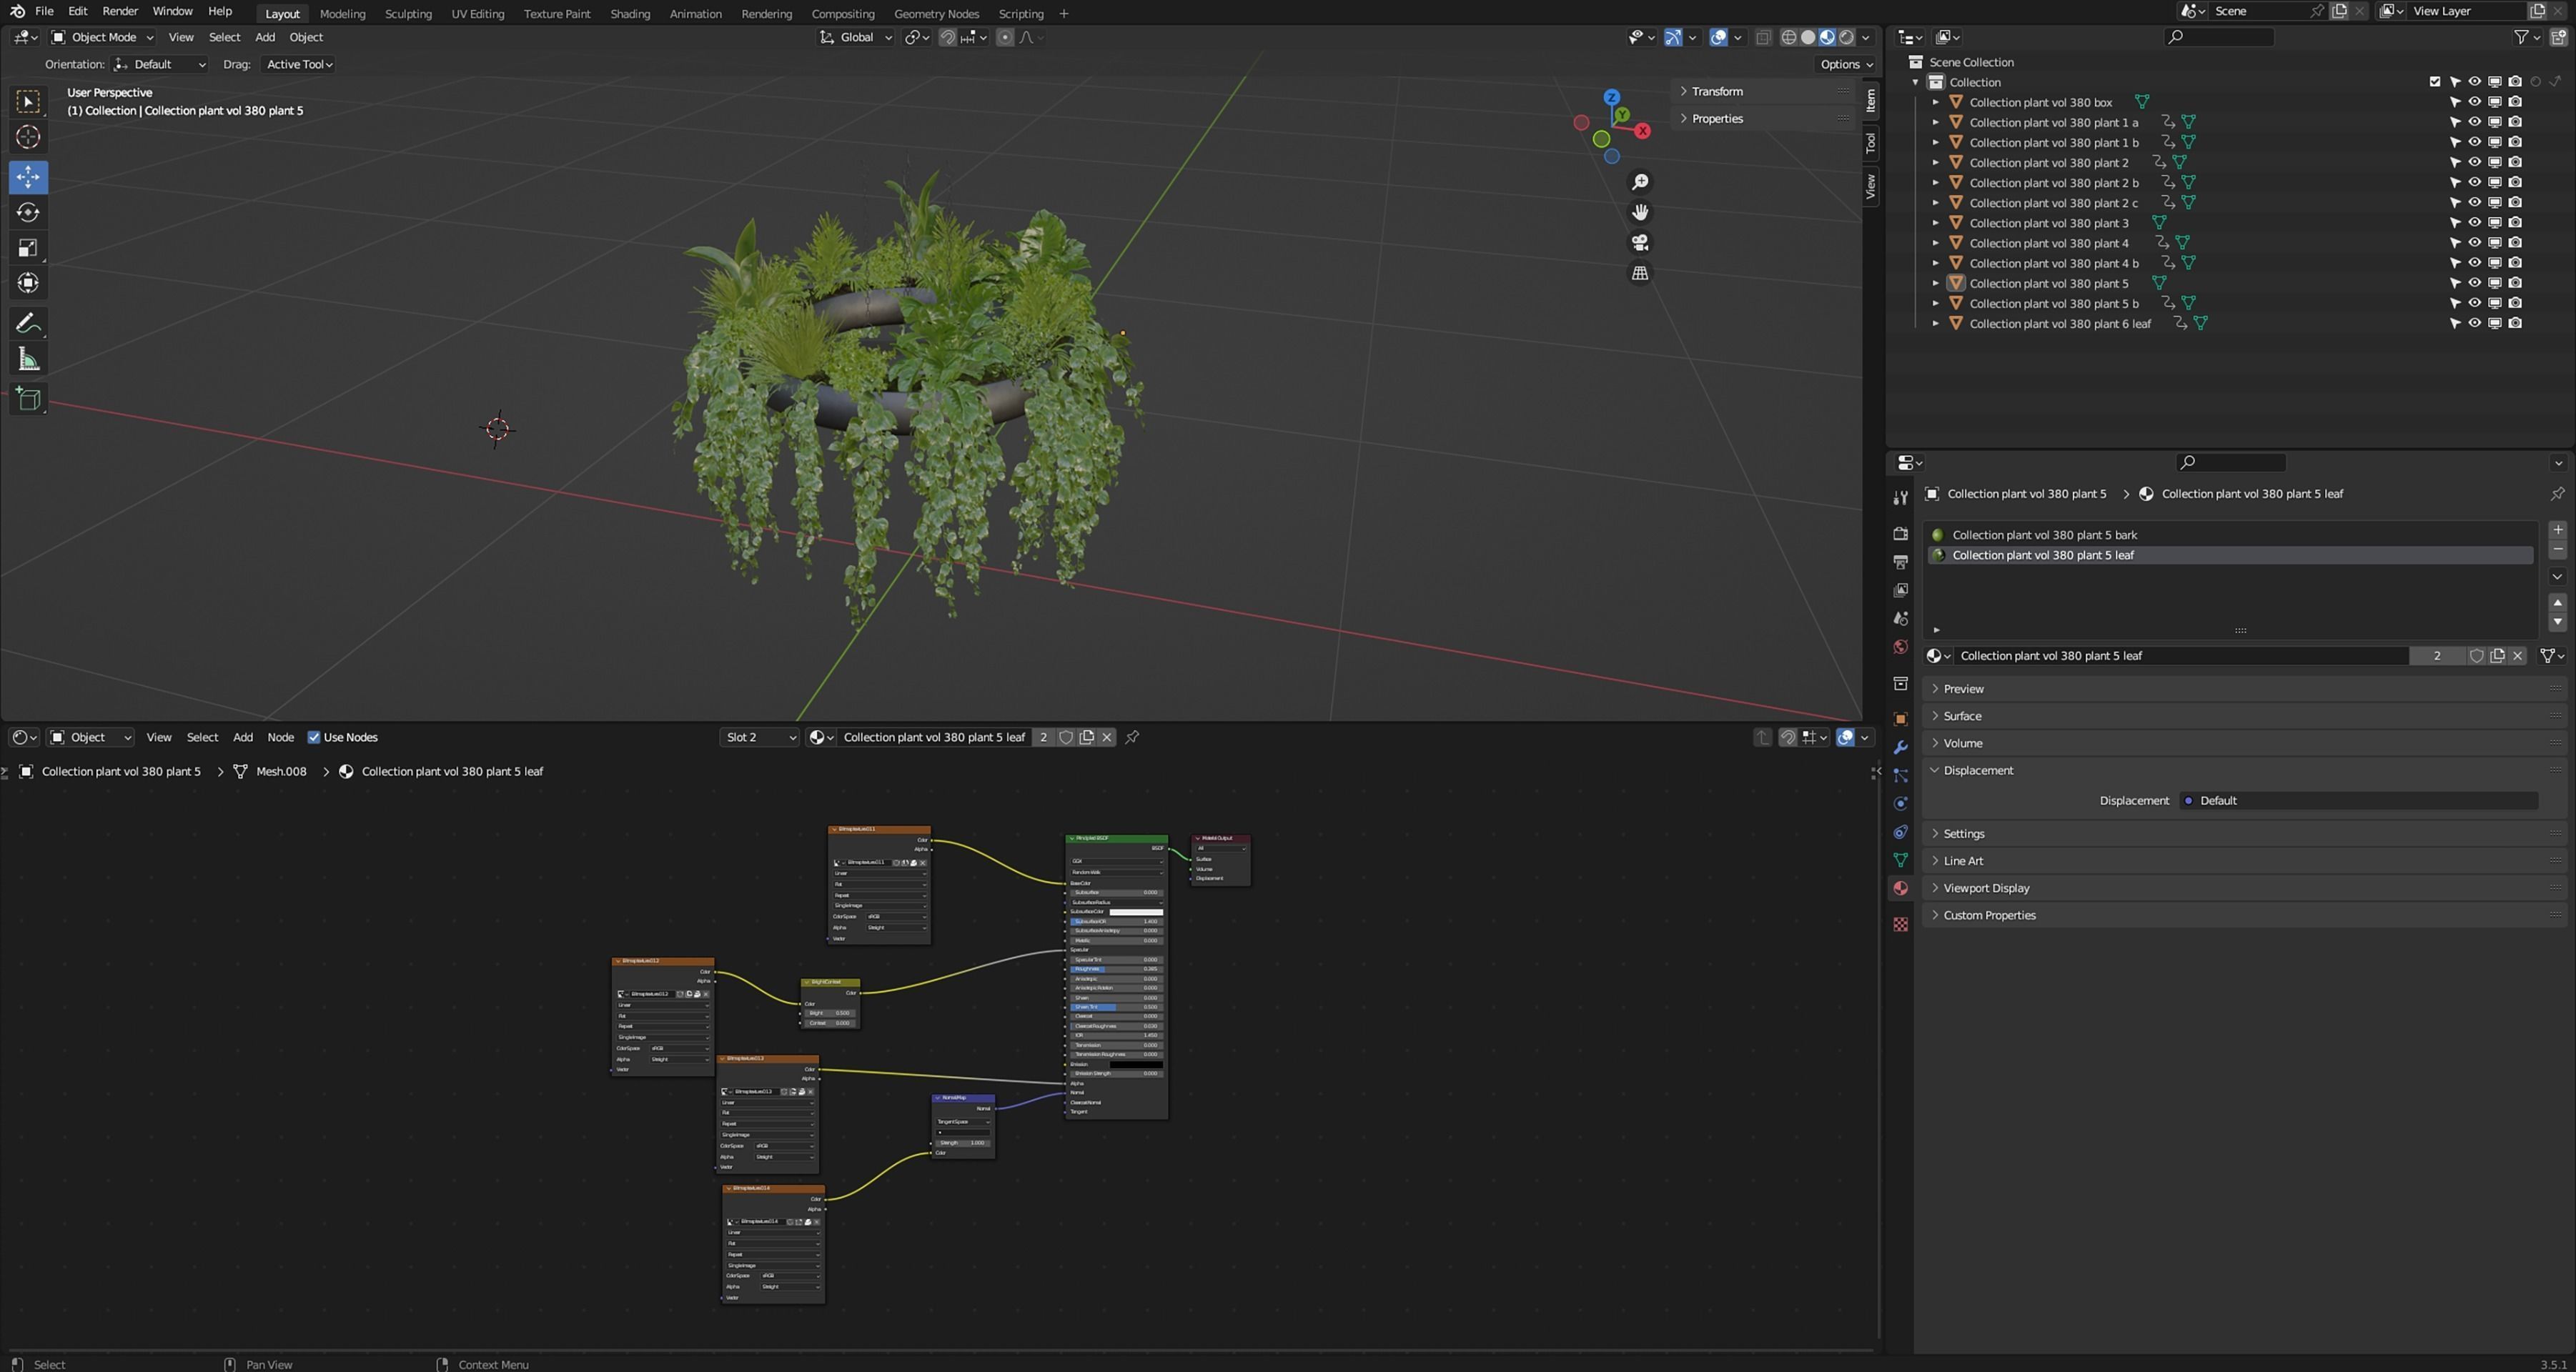This screenshot has height=1372, width=2576.
Task: Activate the Transform tool
Action: [x=28, y=283]
